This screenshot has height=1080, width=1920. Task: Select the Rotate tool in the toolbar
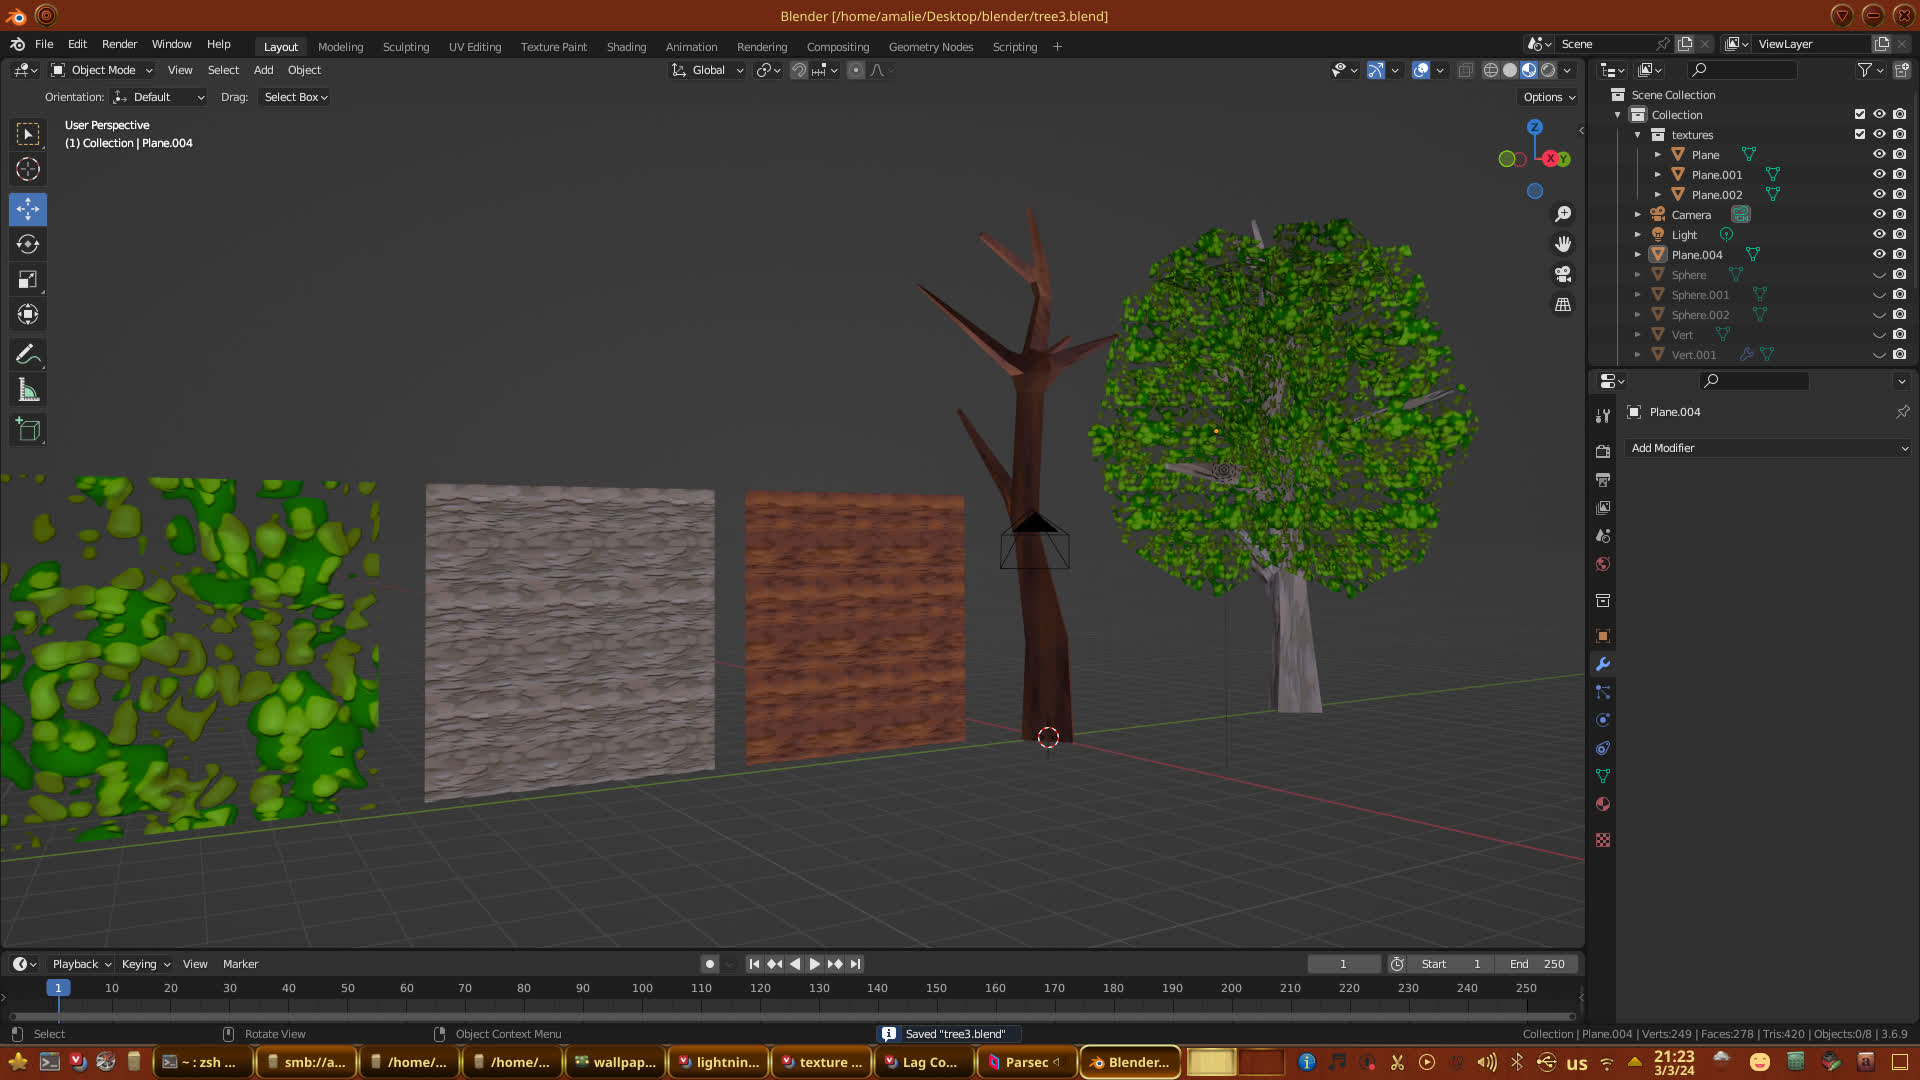(28, 245)
